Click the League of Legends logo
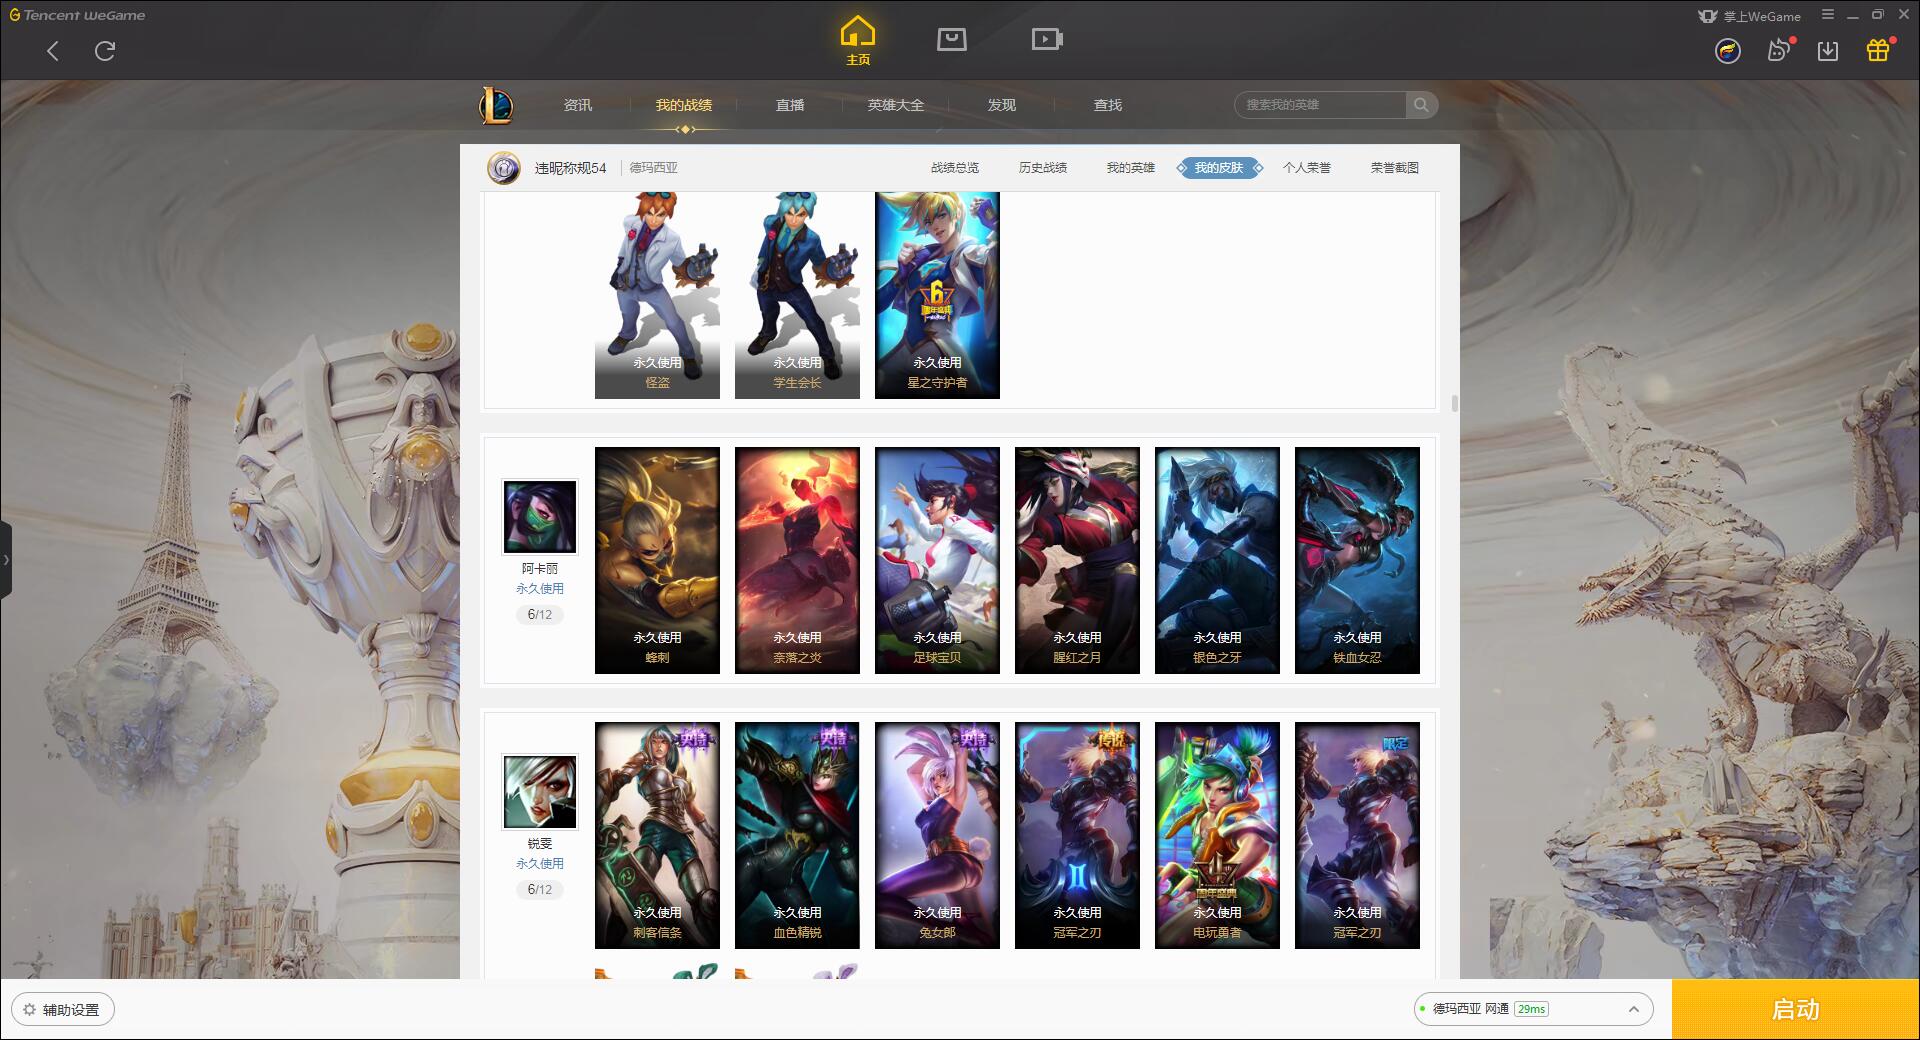The width and height of the screenshot is (1920, 1040). pyautogui.click(x=496, y=105)
